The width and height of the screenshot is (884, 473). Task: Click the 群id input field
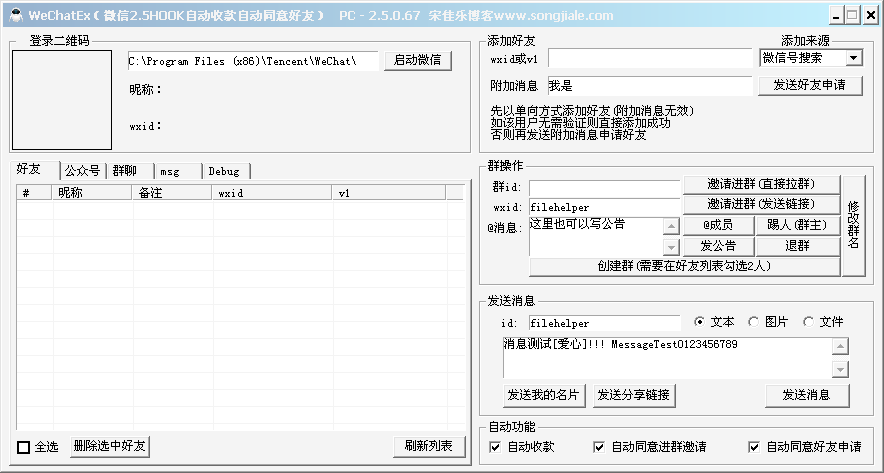coord(605,188)
